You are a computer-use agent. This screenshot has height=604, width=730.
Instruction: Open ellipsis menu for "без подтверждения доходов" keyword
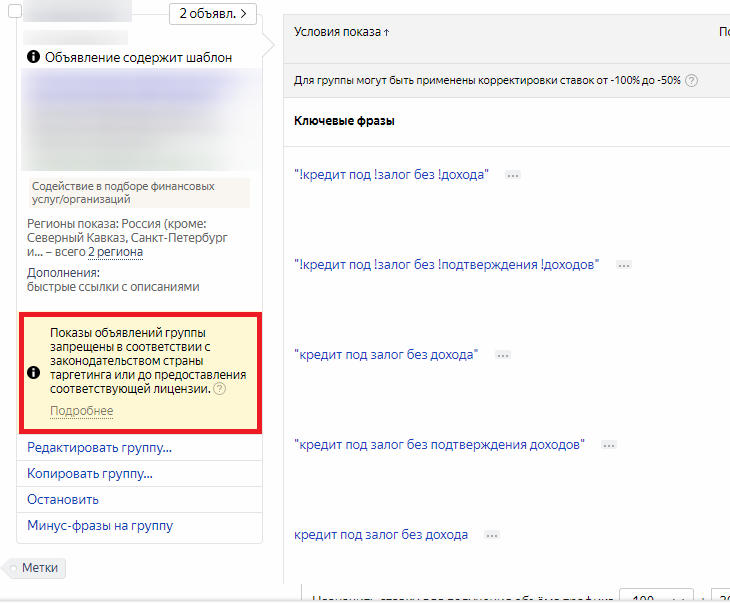tap(608, 445)
